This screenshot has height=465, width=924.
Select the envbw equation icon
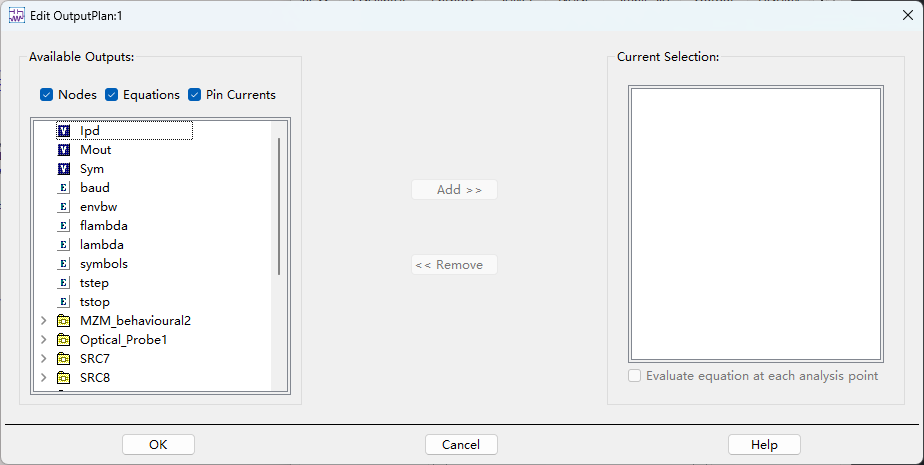coord(64,207)
